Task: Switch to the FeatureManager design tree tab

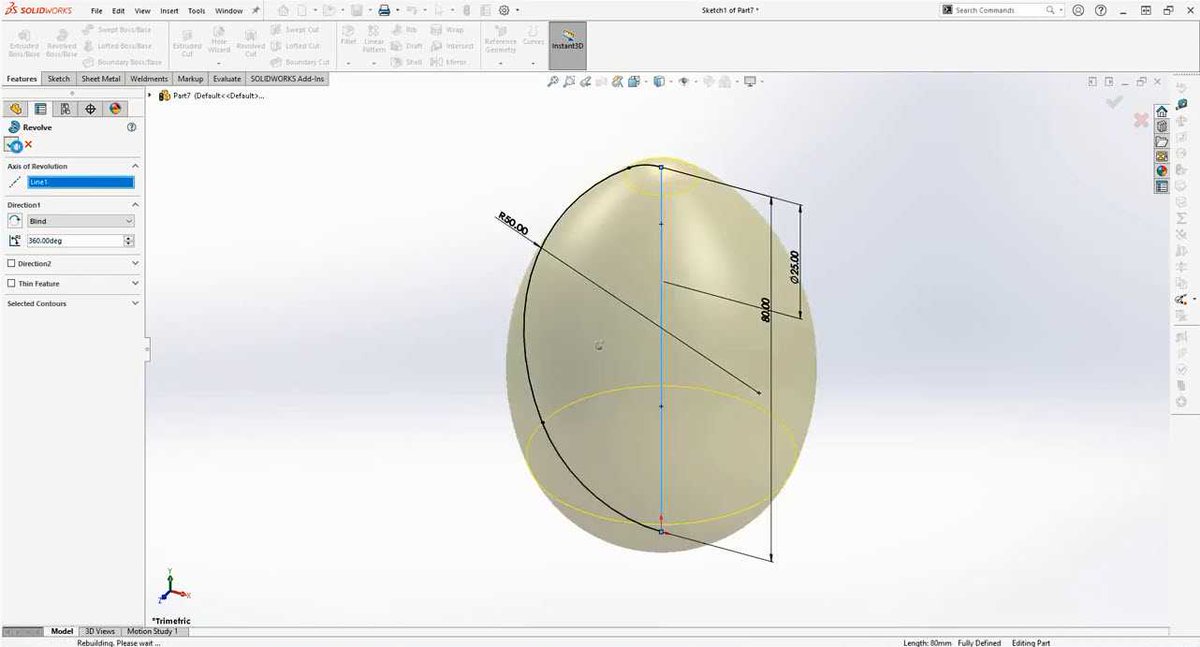Action: click(16, 109)
